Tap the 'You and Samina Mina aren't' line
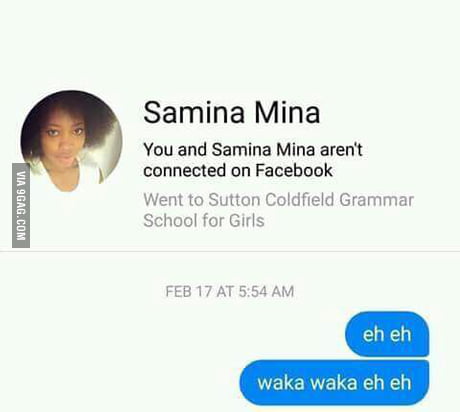 (x=253, y=149)
